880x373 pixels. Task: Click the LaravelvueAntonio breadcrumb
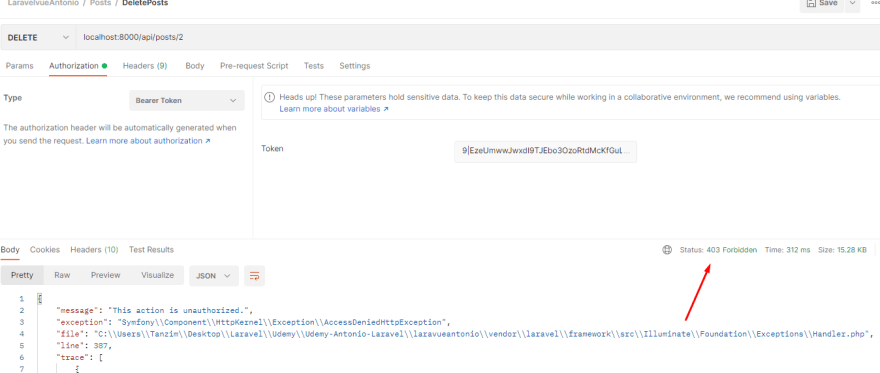[x=42, y=3]
